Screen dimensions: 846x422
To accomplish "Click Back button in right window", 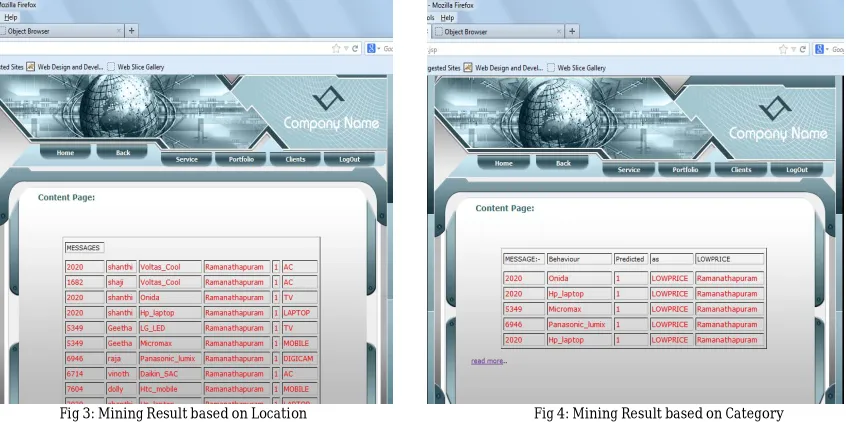I will pos(563,163).
